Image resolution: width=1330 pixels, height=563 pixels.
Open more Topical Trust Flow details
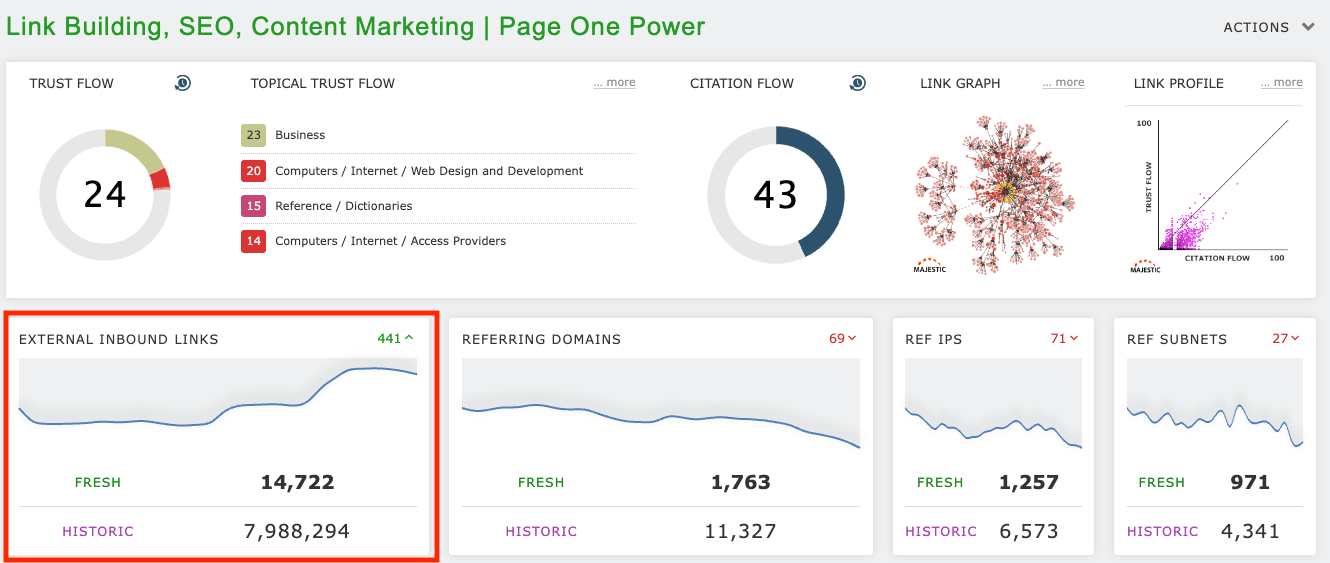tap(614, 83)
